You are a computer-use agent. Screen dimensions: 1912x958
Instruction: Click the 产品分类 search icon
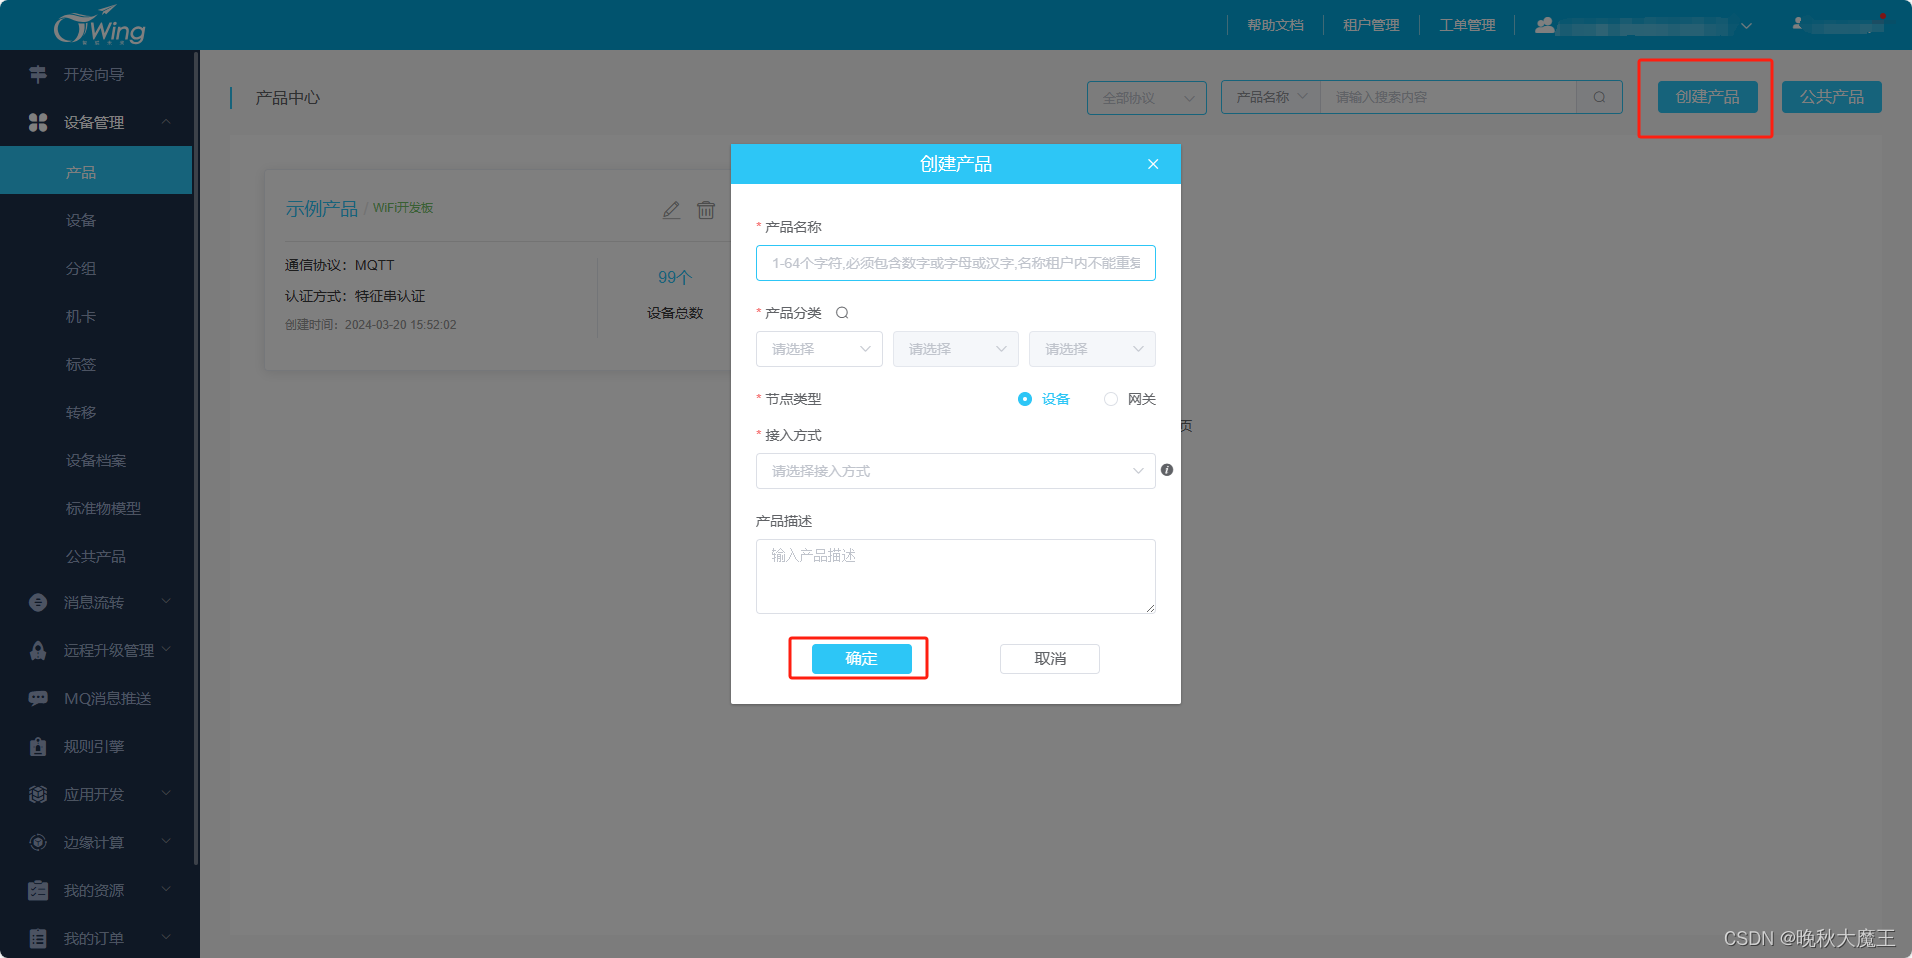842,313
